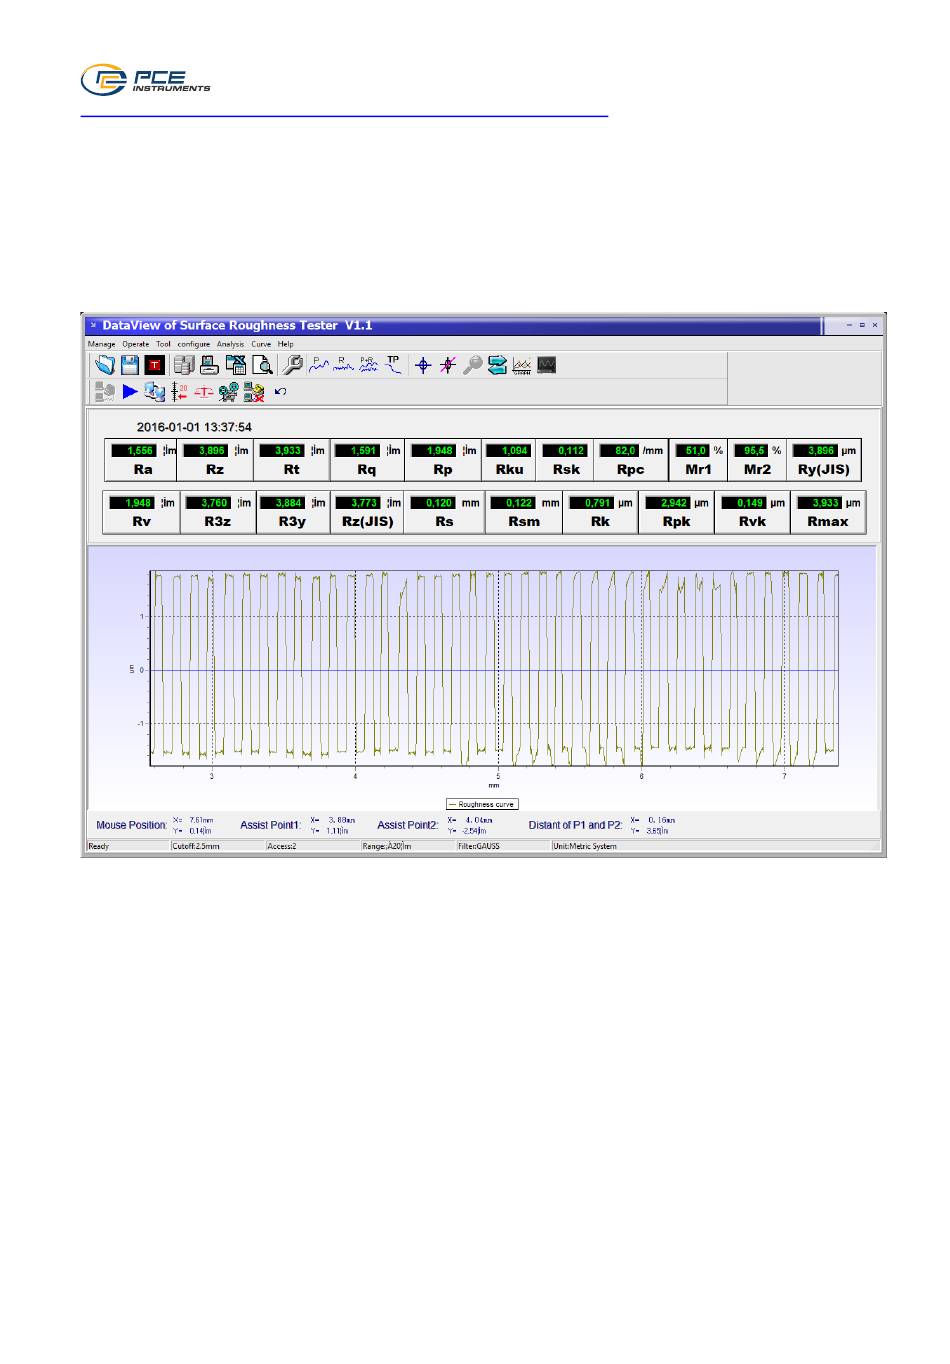Screen dimensions: 950x1364
Task: Click the save floppy disk icon
Action: [x=130, y=365]
